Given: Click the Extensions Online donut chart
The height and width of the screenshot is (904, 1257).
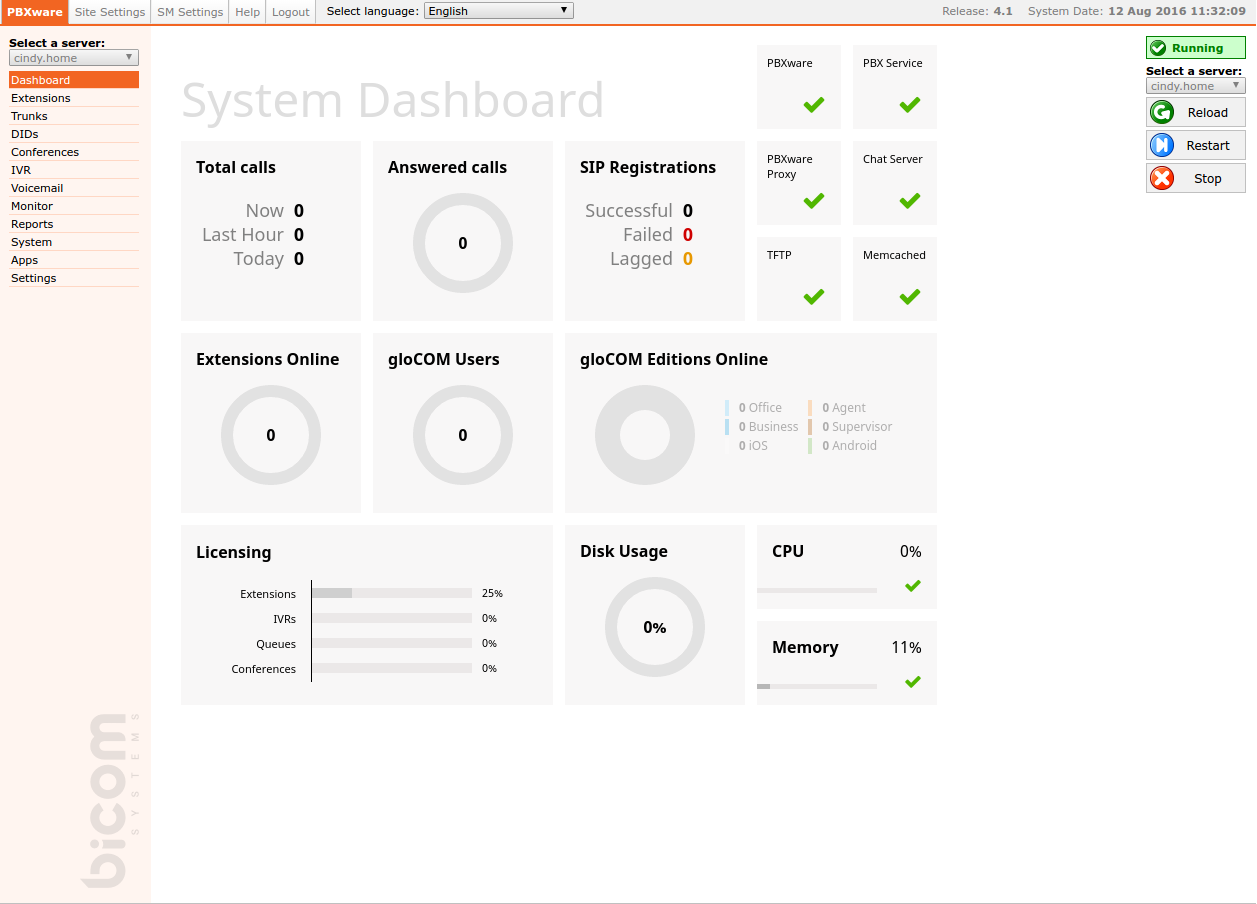Looking at the screenshot, I should tap(271, 435).
